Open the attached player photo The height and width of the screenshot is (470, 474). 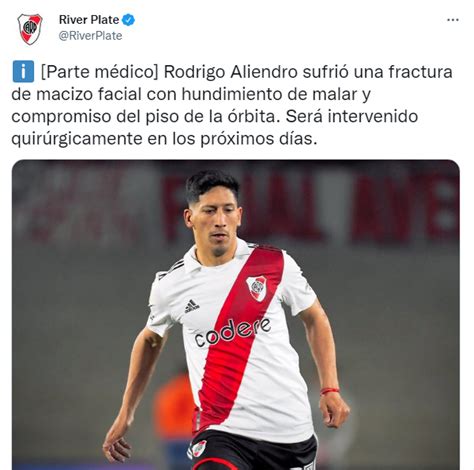coord(236,315)
